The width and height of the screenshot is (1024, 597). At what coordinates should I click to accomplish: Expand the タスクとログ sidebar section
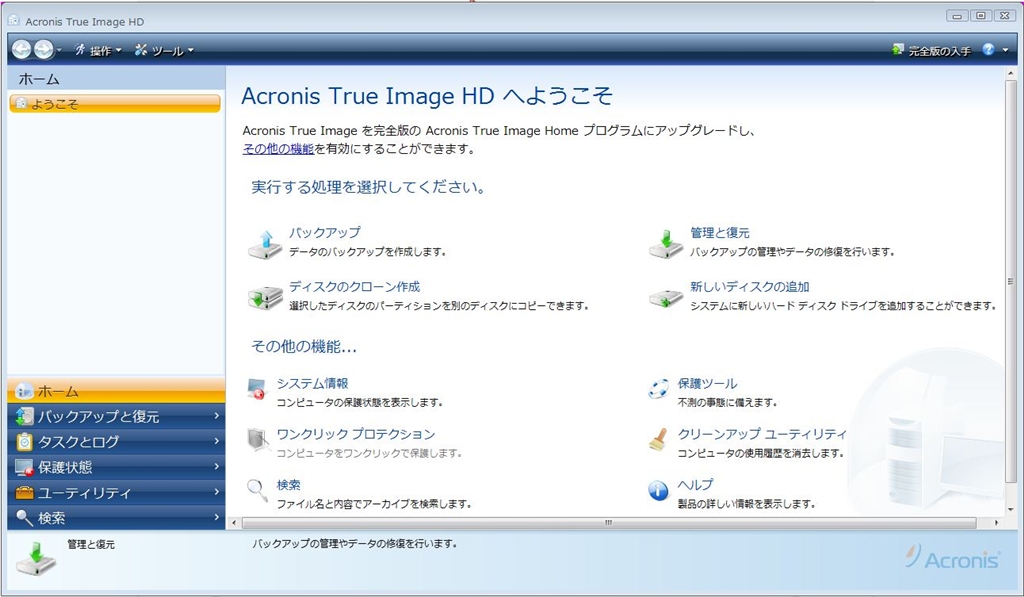(x=116, y=442)
